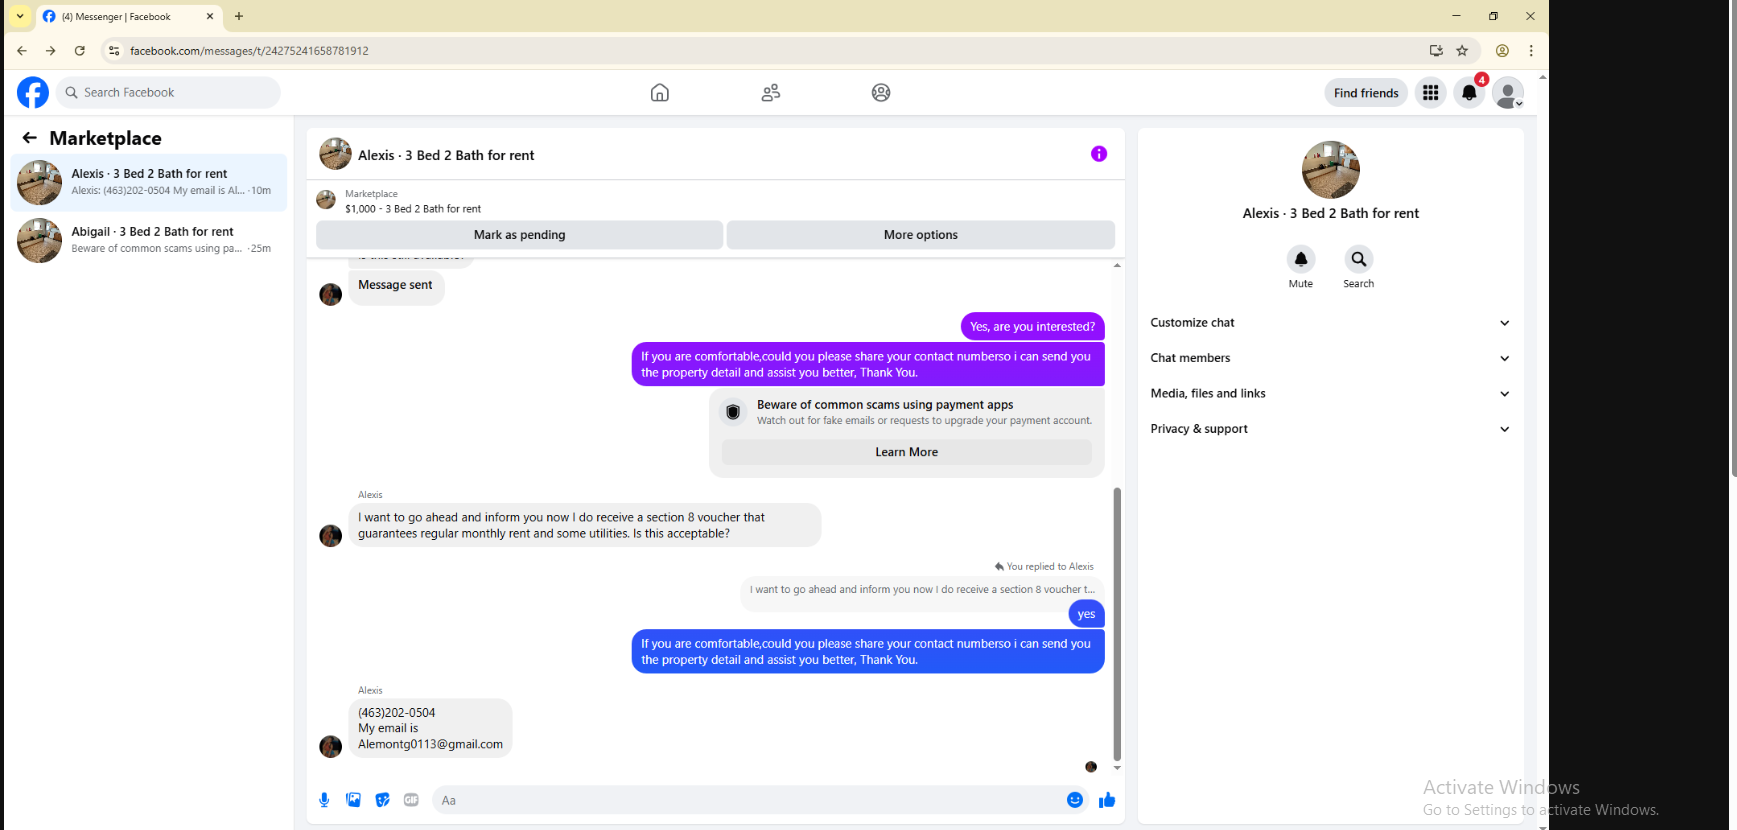Screen dimensions: 1737x830
Task: Click the browser address bar URL
Action: 250,51
